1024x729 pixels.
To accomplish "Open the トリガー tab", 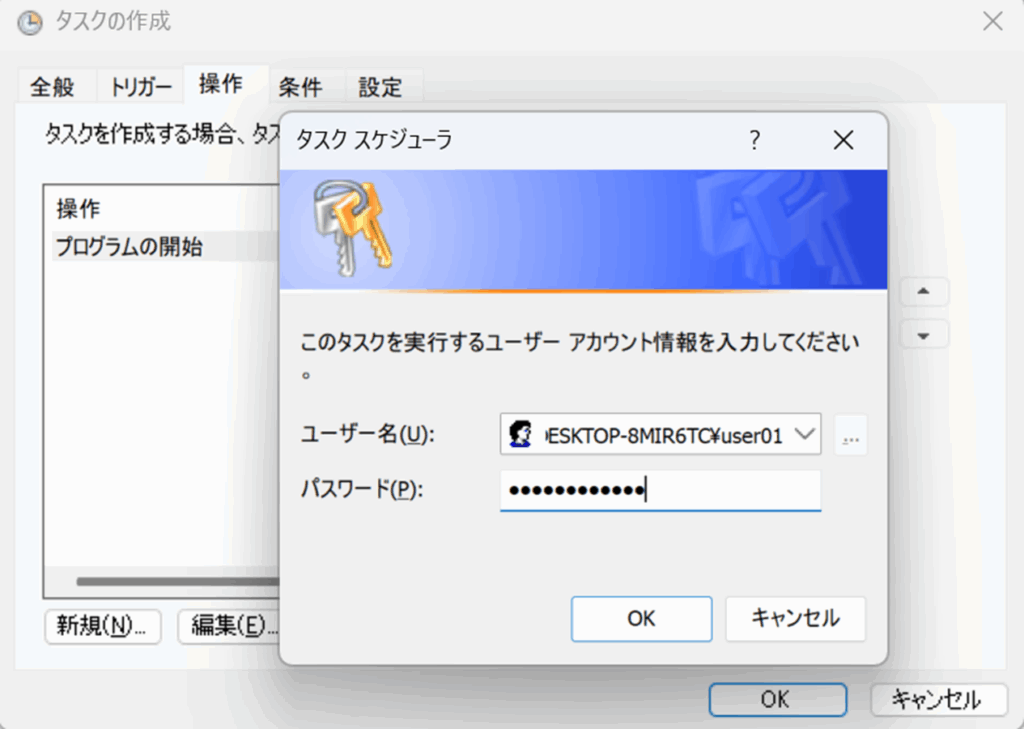I will (x=141, y=87).
